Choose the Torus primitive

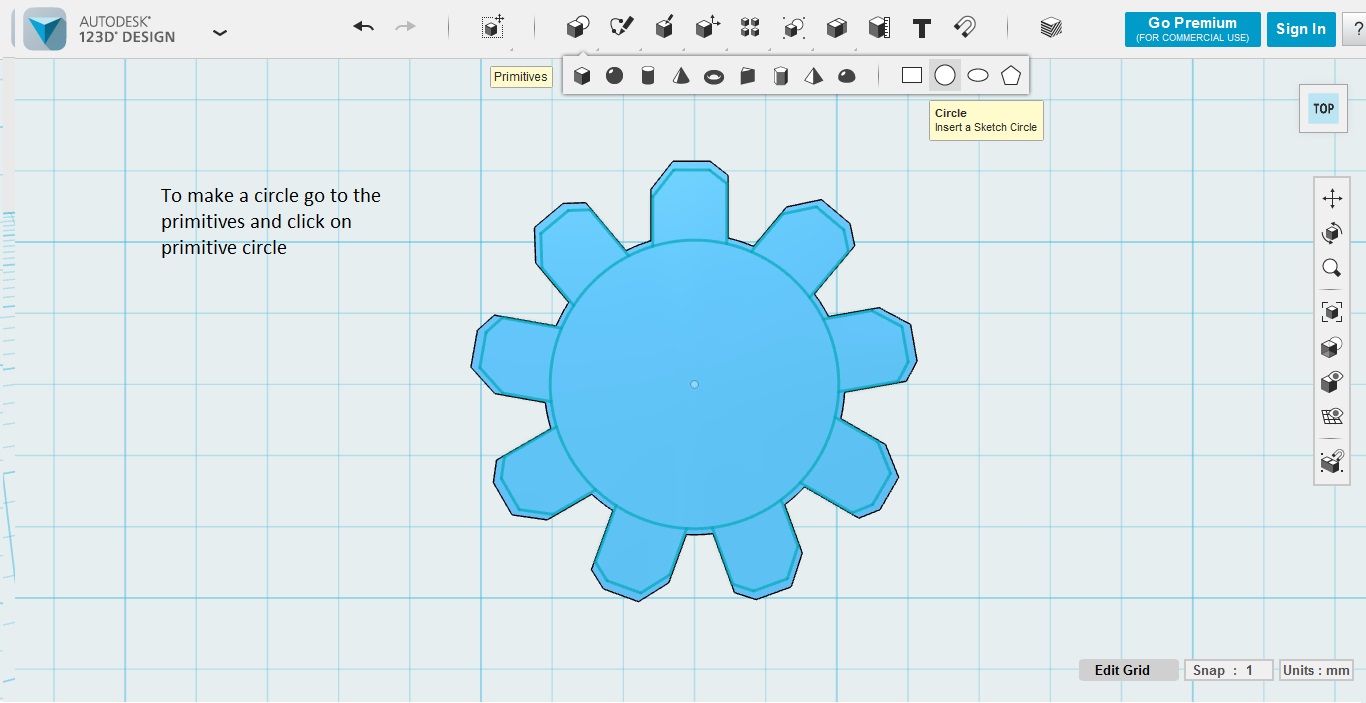point(714,74)
